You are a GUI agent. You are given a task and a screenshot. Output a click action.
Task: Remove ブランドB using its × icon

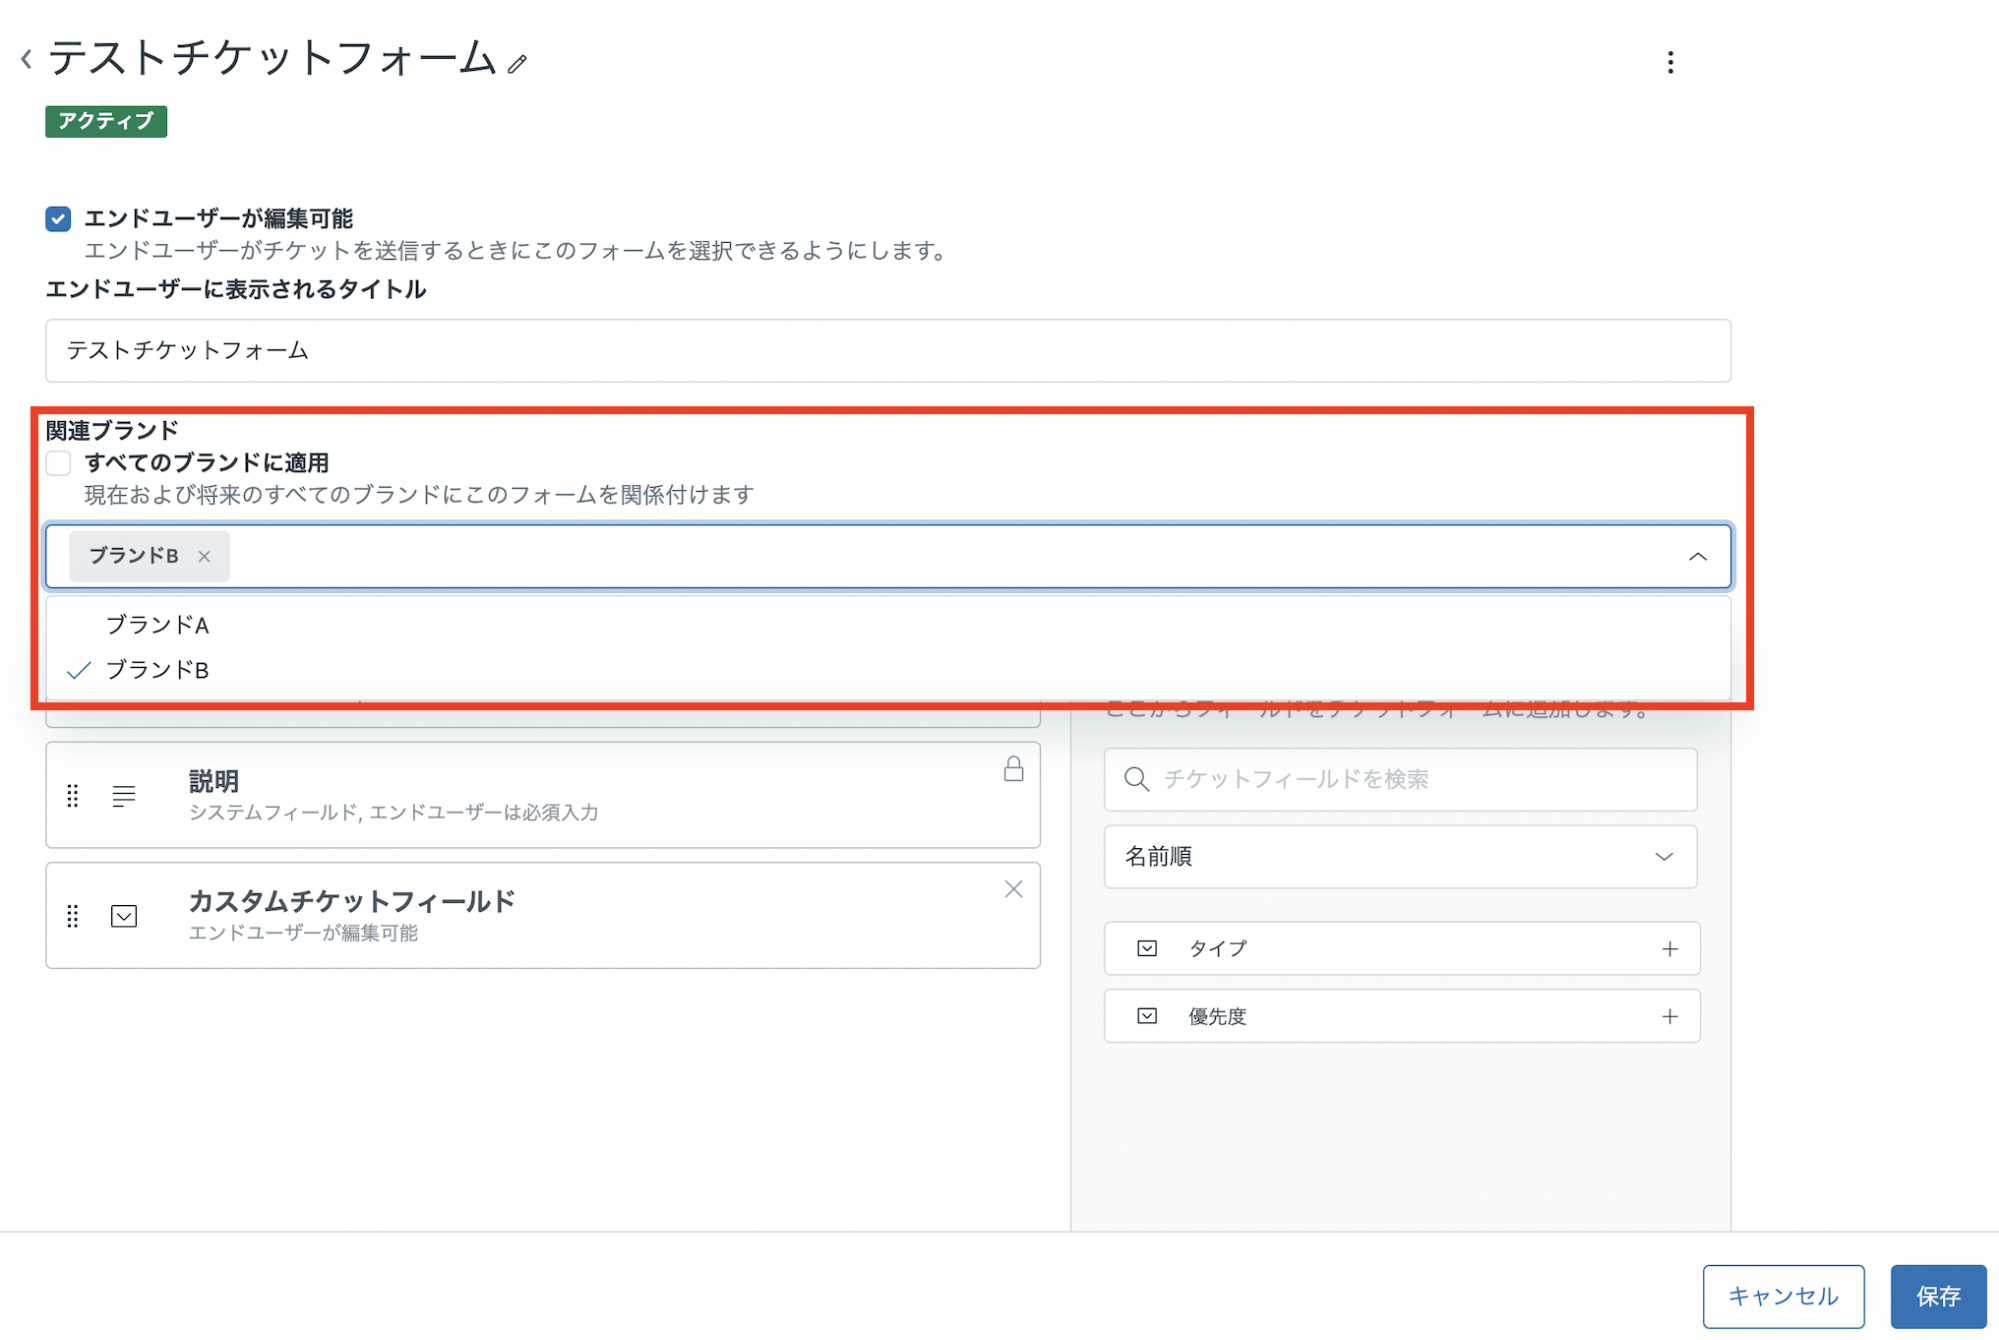tap(205, 556)
